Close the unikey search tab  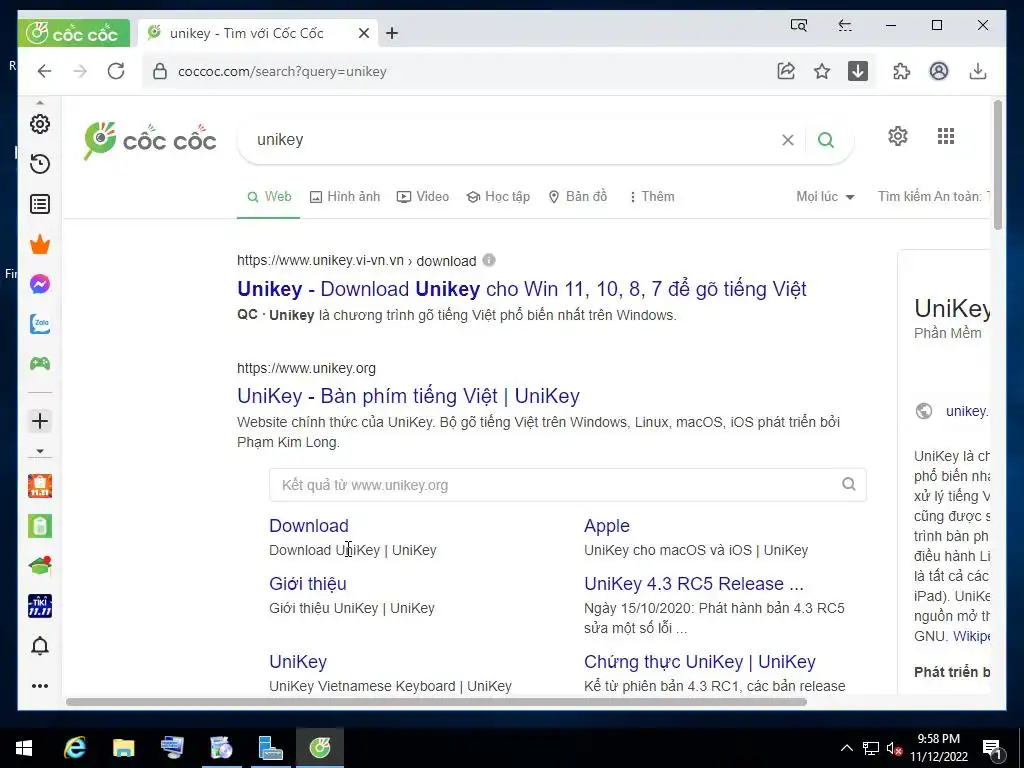coord(364,33)
